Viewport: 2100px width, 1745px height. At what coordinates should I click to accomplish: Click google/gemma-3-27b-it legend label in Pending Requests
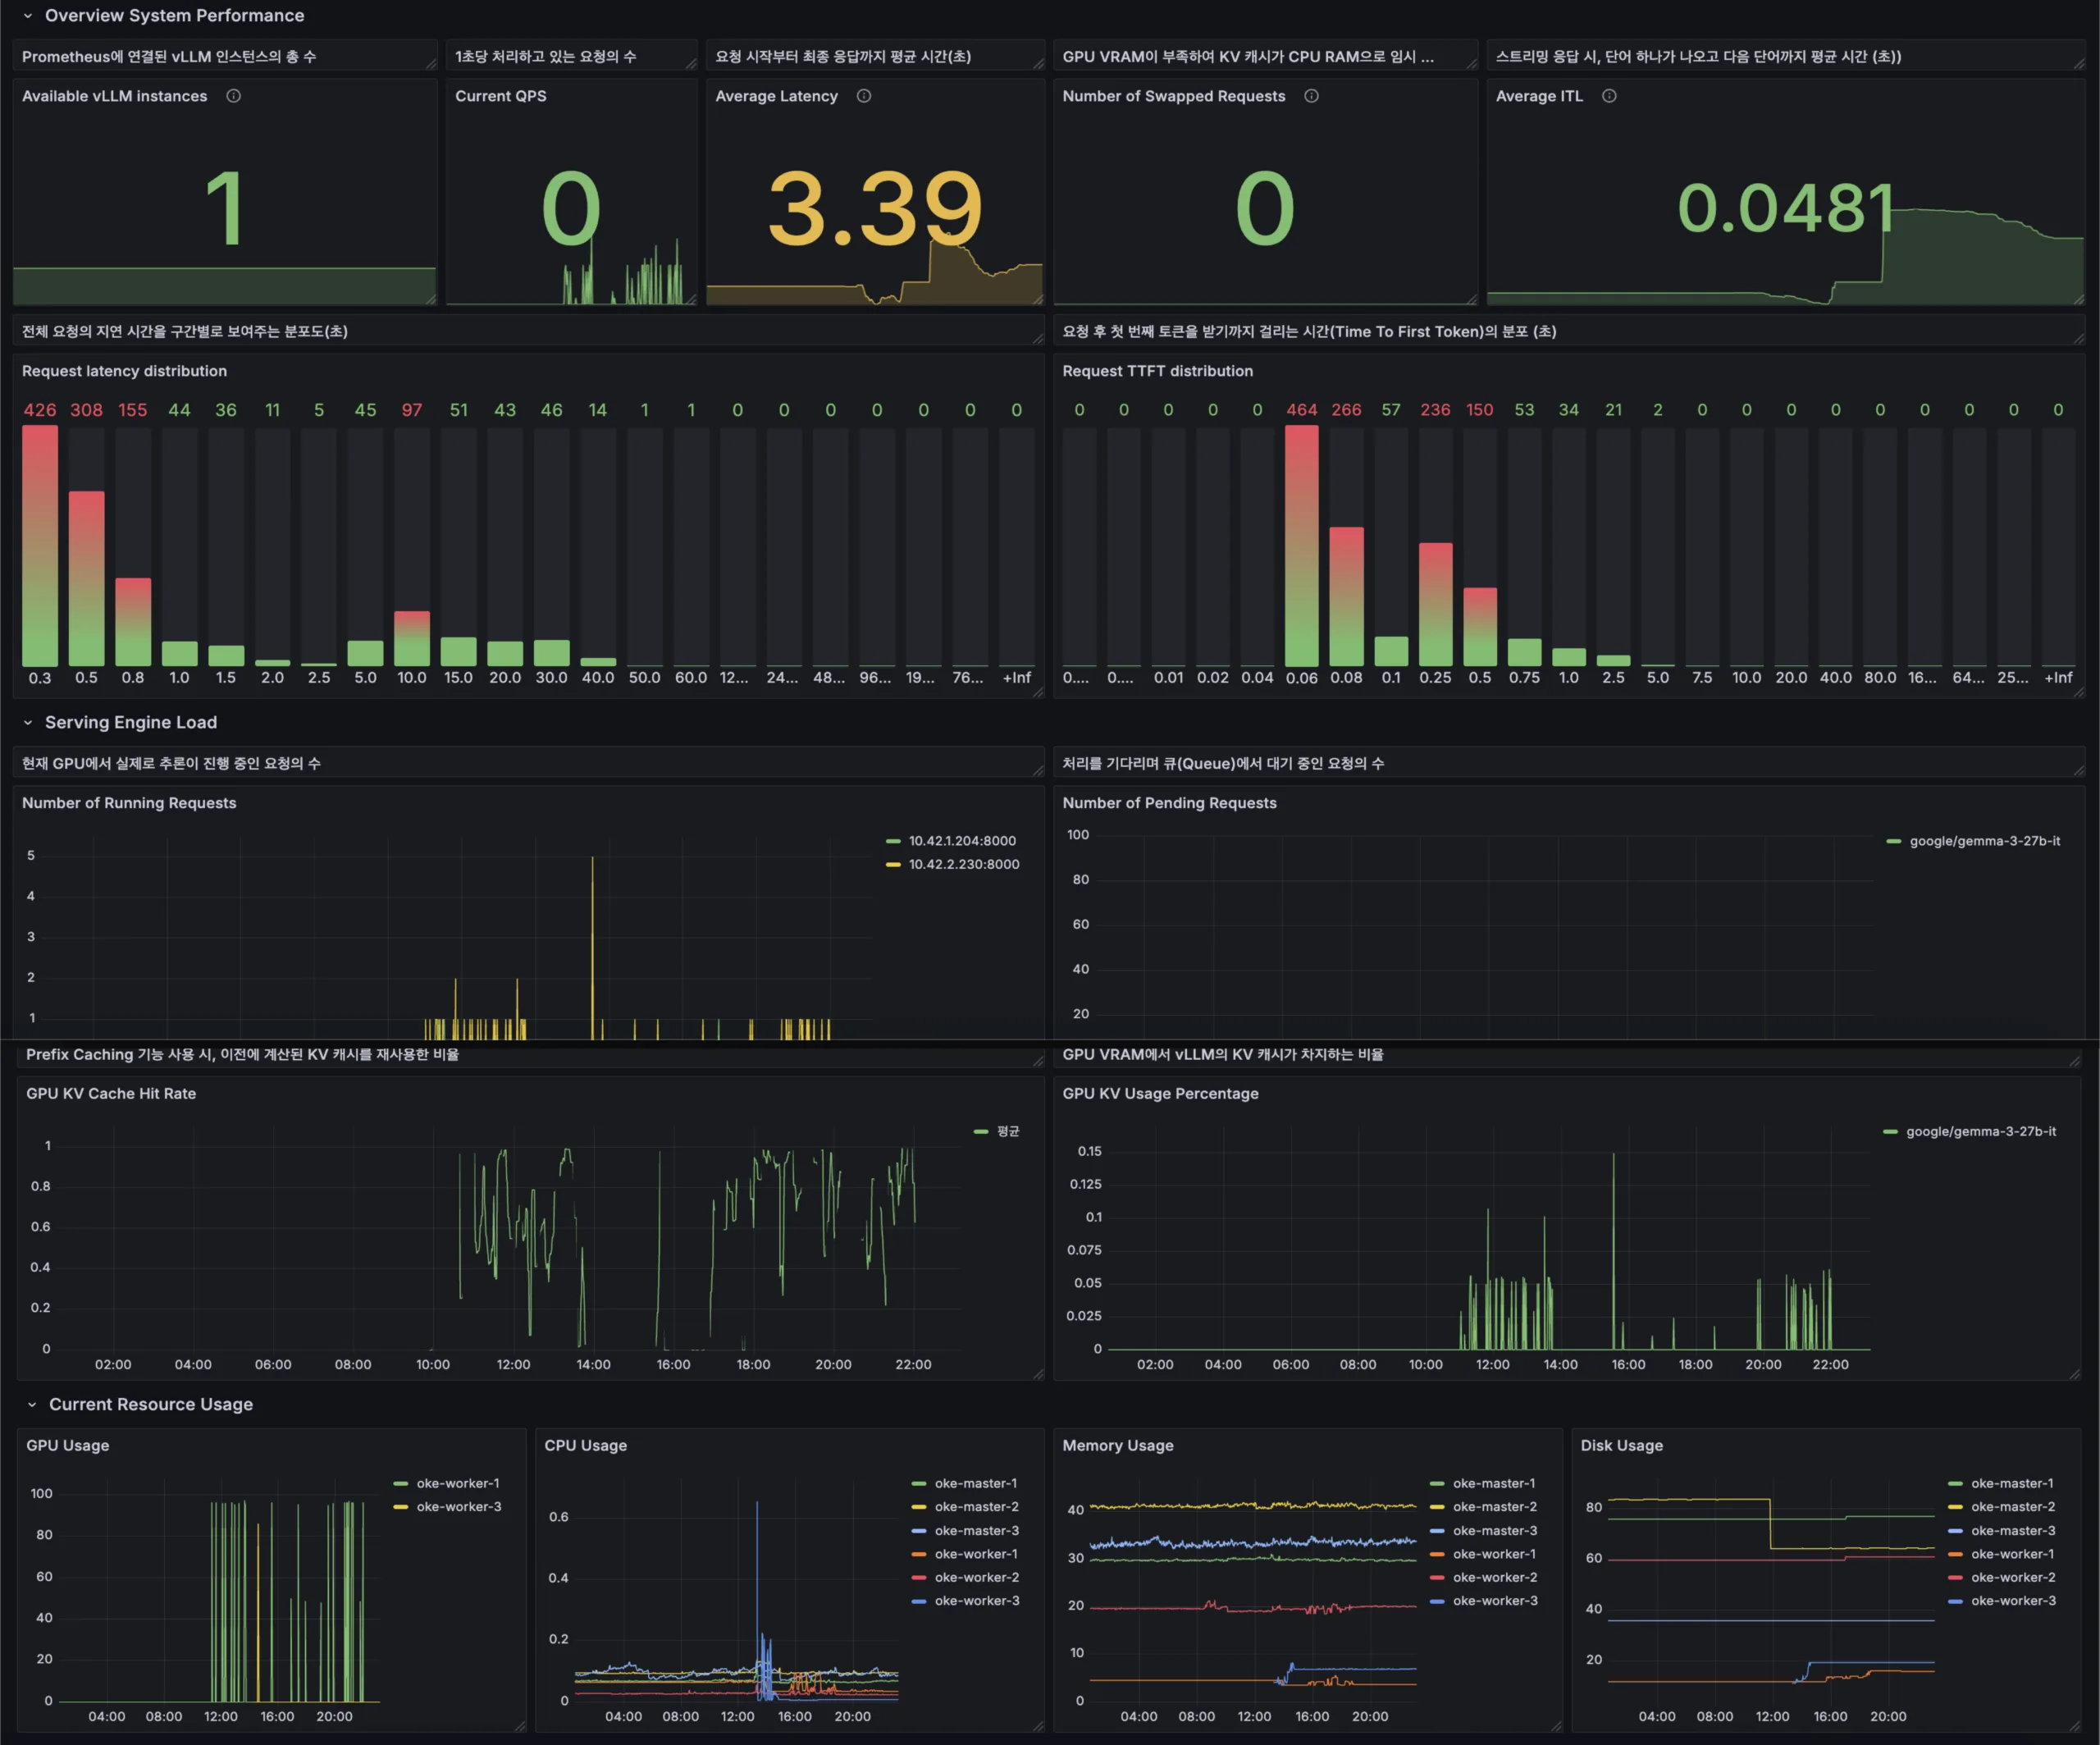[1984, 841]
